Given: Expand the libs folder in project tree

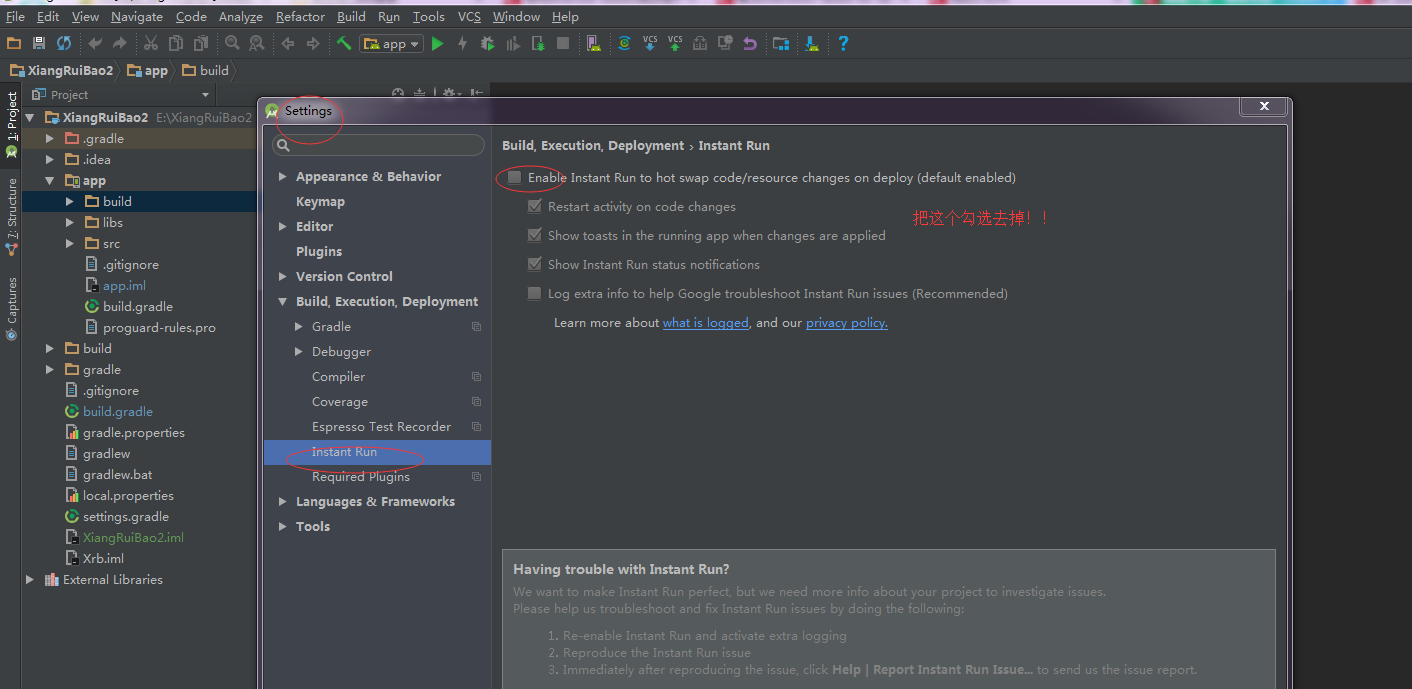Looking at the screenshot, I should tap(70, 222).
